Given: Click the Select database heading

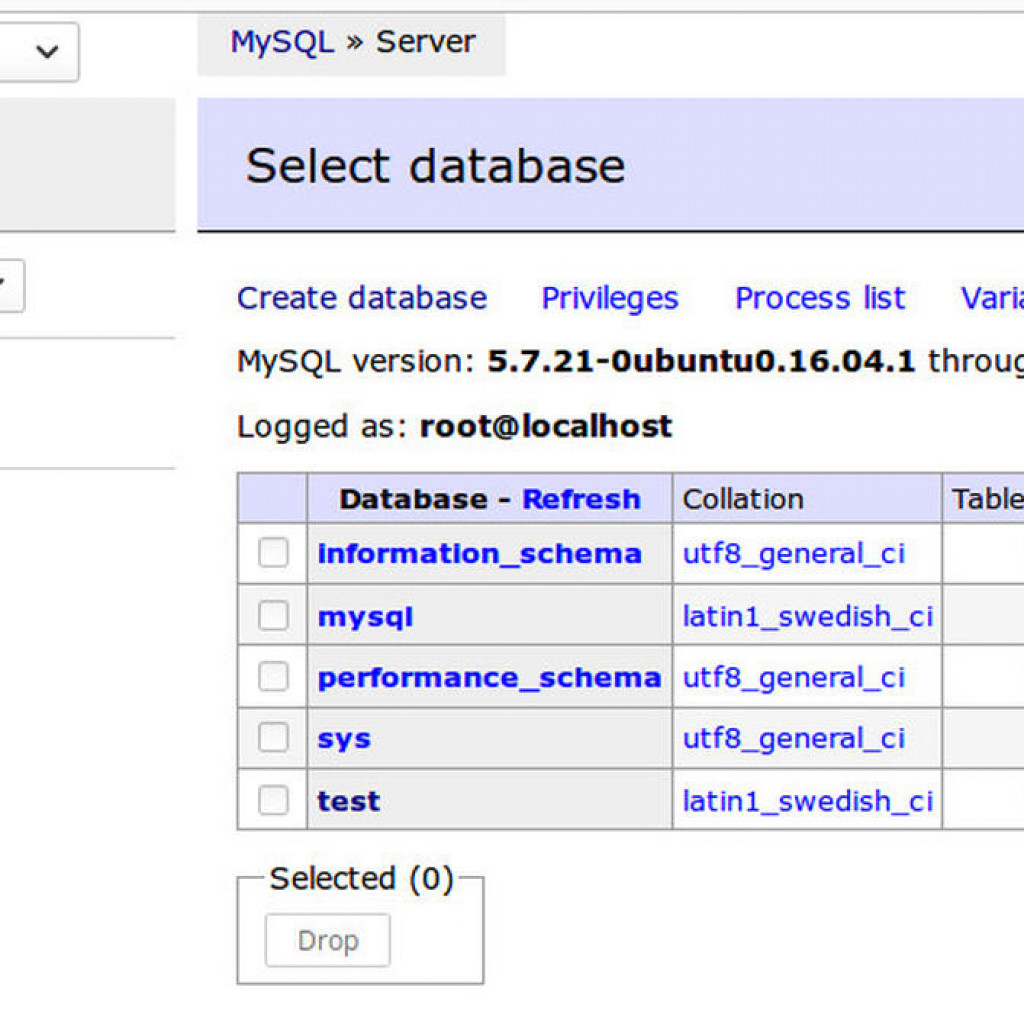Looking at the screenshot, I should [x=436, y=165].
